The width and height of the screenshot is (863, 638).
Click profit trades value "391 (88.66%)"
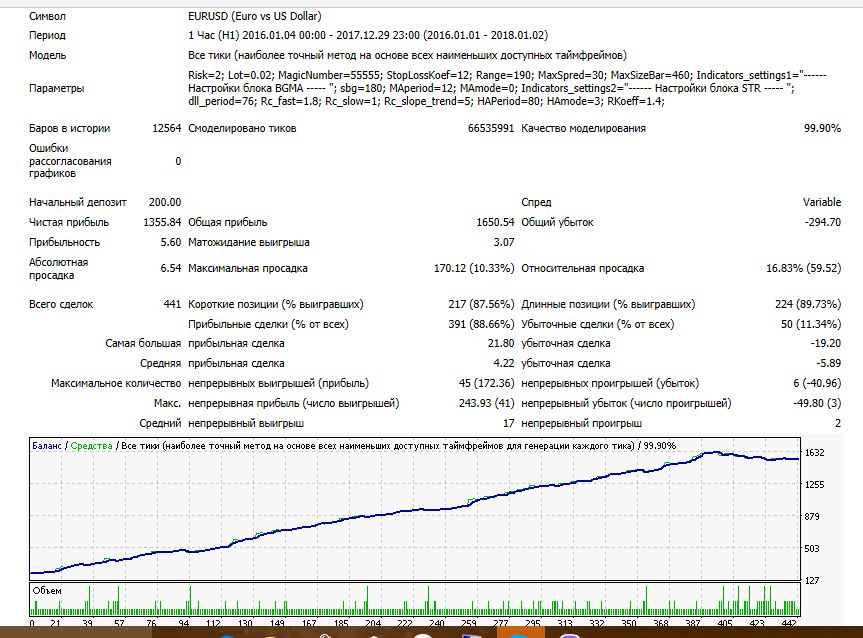[481, 324]
